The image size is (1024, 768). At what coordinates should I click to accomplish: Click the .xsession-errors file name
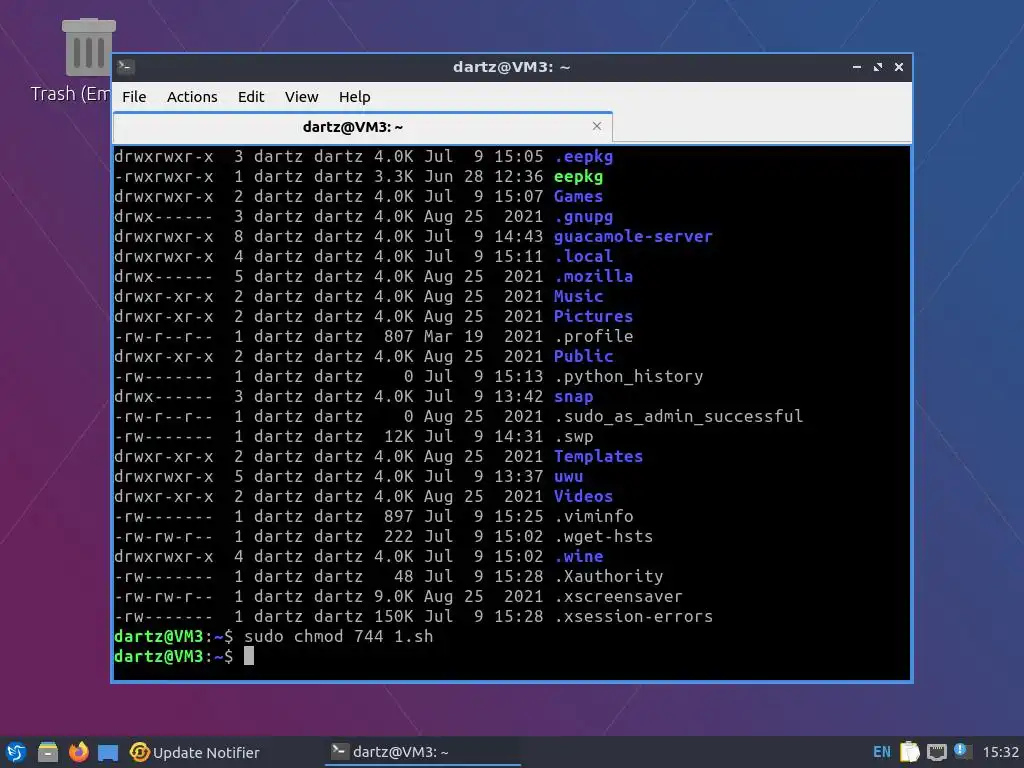(x=633, y=616)
